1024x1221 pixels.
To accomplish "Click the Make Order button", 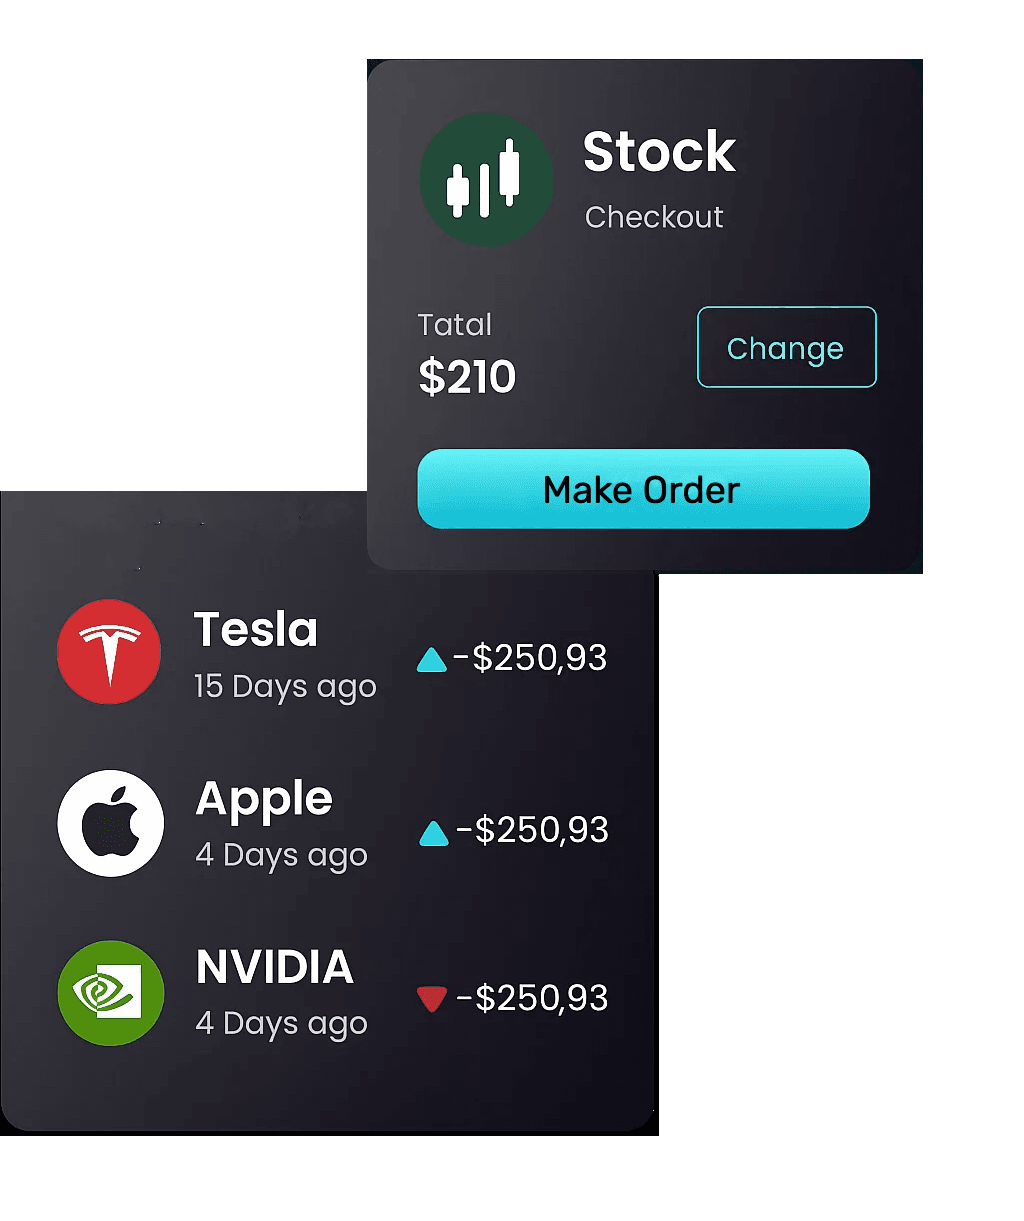I will (643, 489).
